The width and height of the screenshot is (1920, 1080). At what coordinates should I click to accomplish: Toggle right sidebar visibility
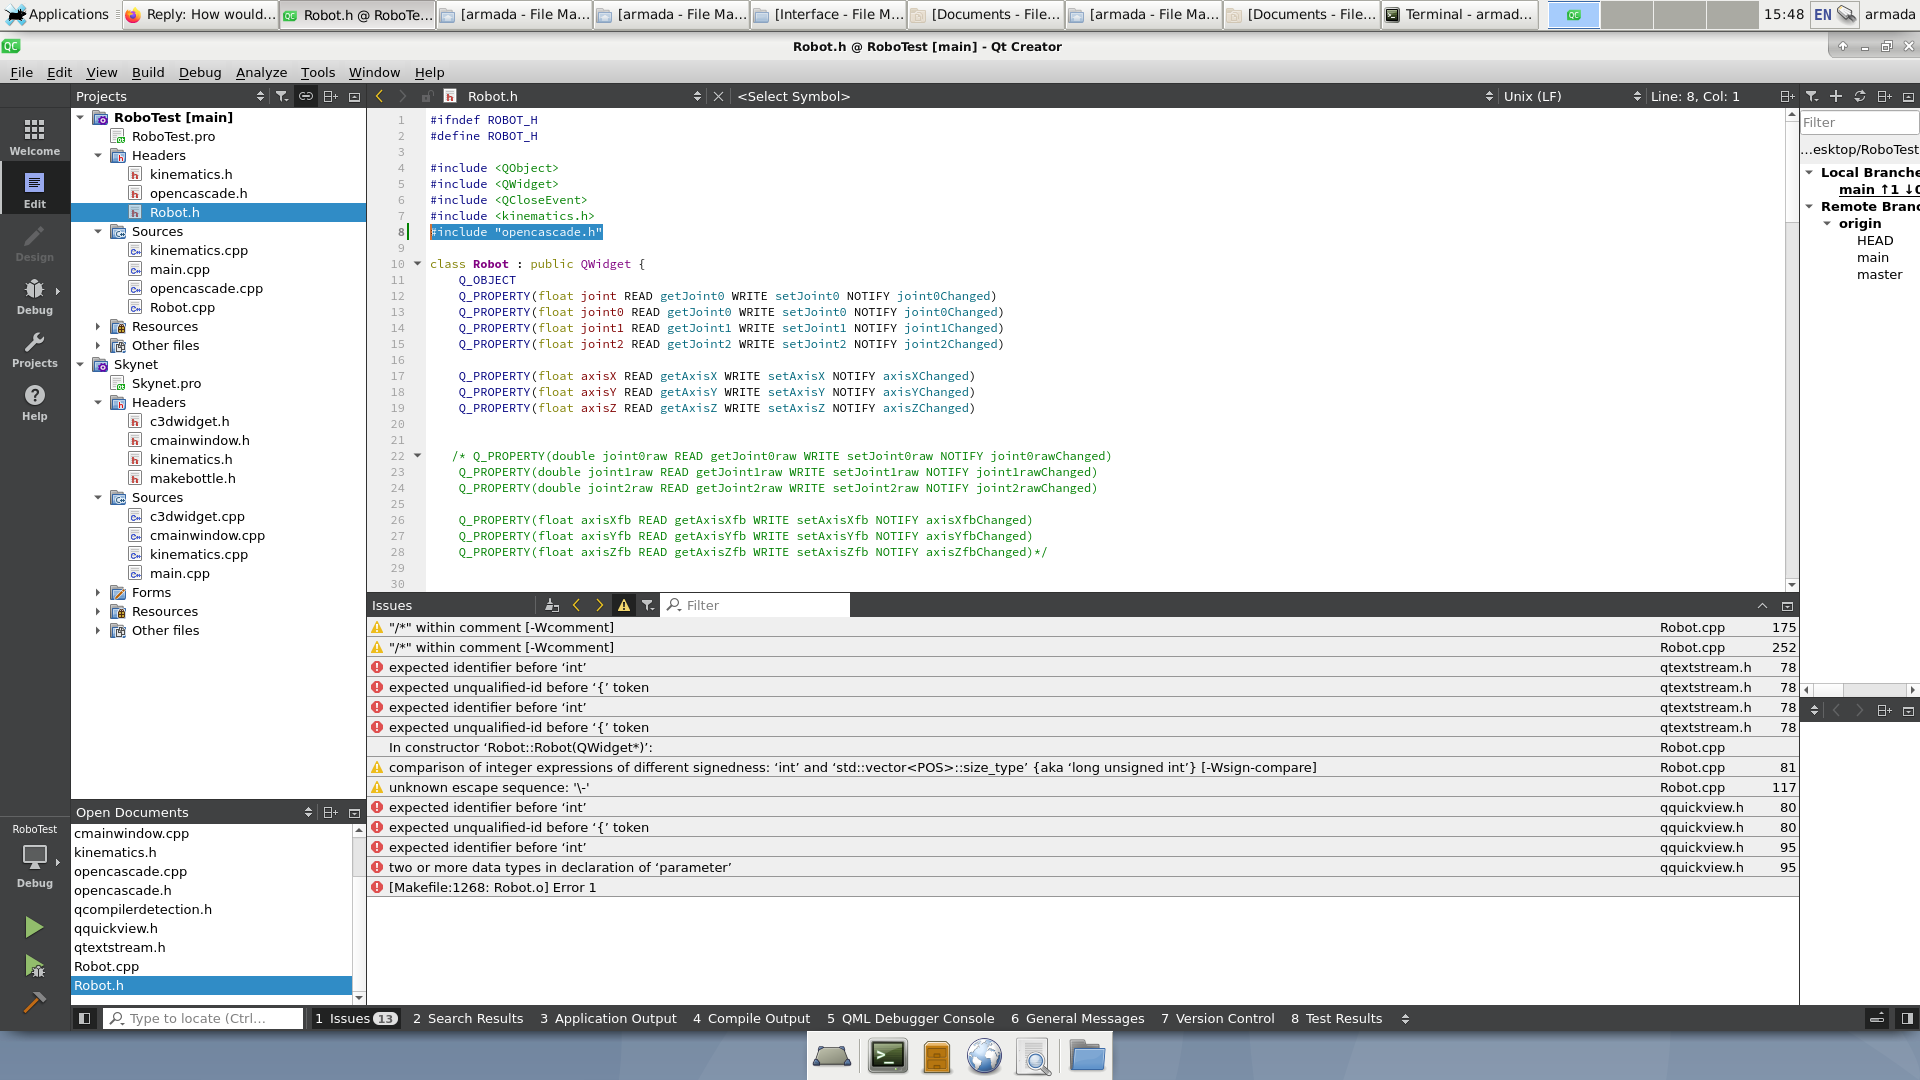coord(1907,1018)
